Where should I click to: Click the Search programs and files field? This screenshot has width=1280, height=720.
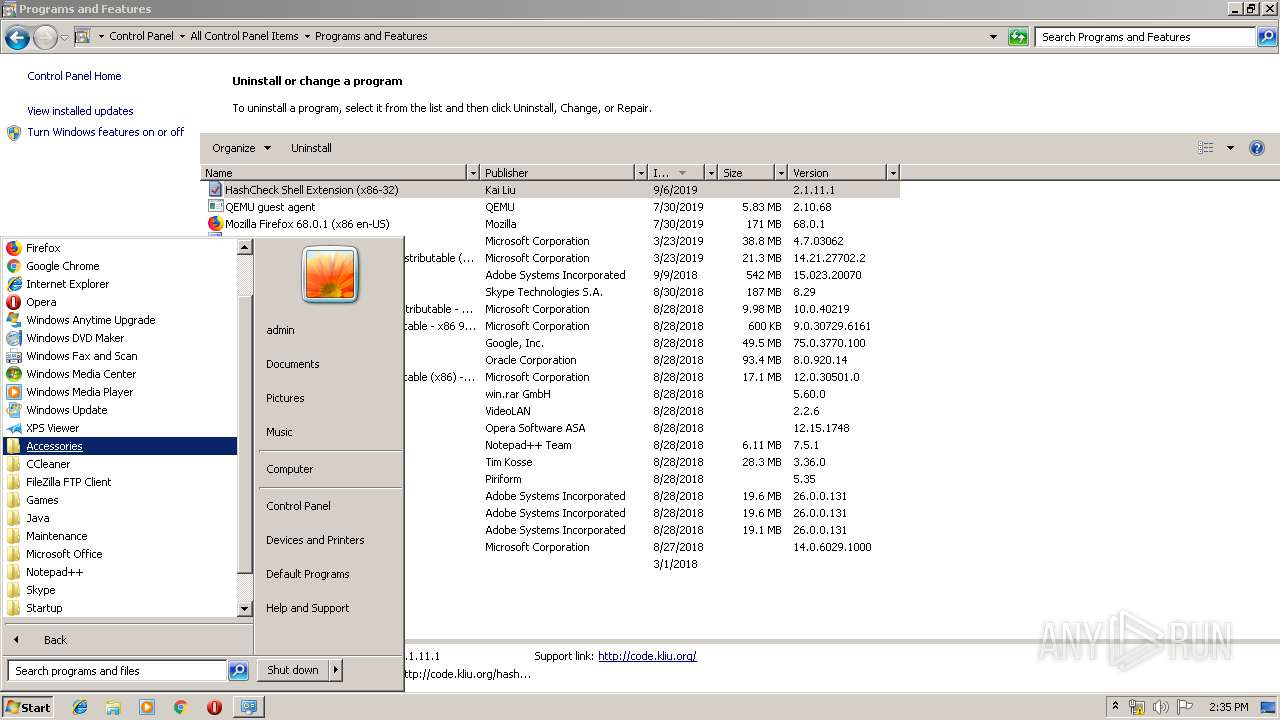tap(117, 671)
